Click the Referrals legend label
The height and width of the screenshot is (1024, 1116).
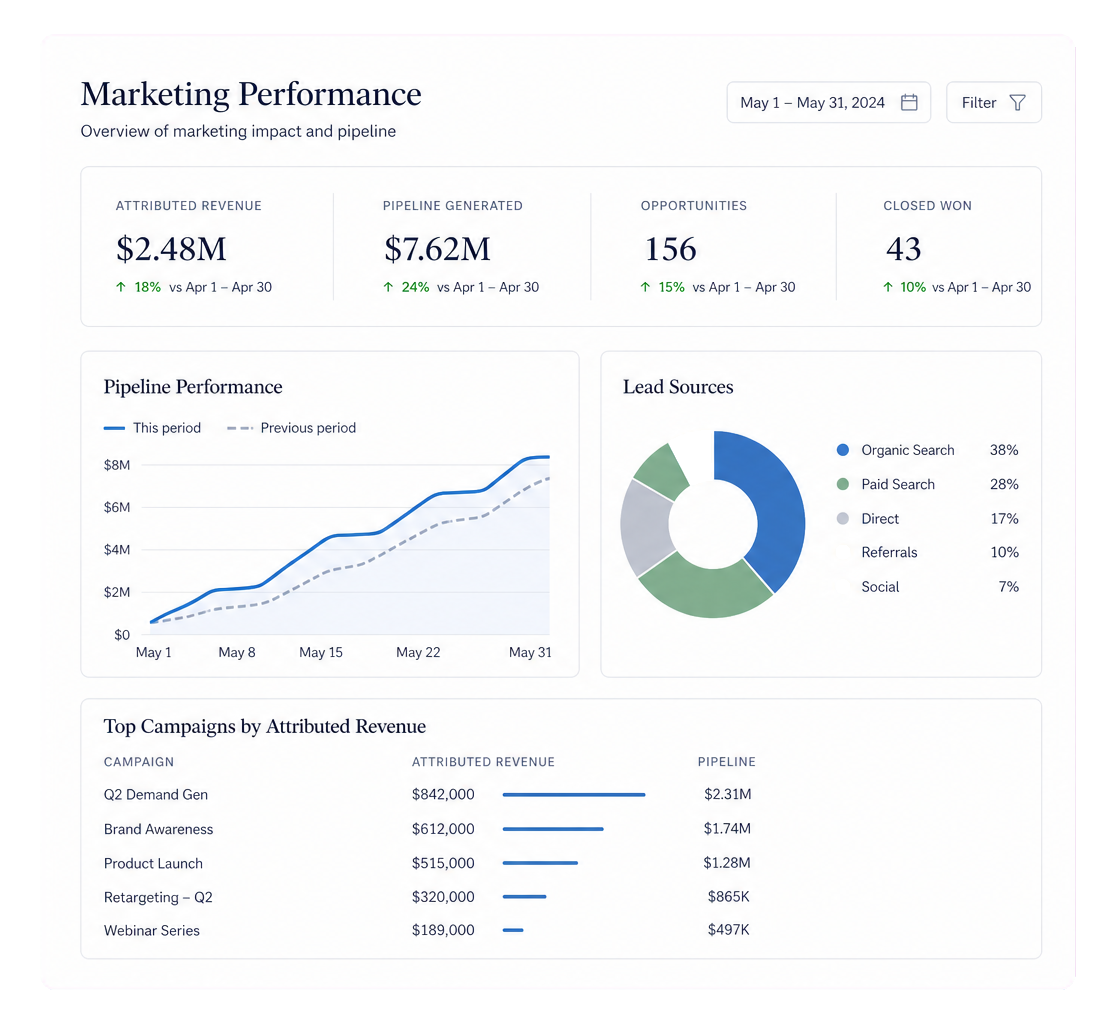pos(889,552)
